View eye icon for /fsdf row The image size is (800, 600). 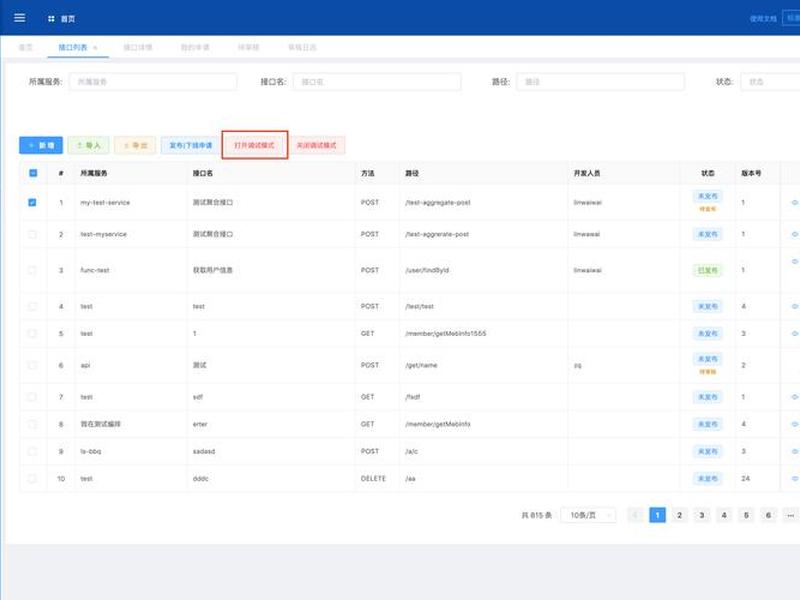pos(794,397)
